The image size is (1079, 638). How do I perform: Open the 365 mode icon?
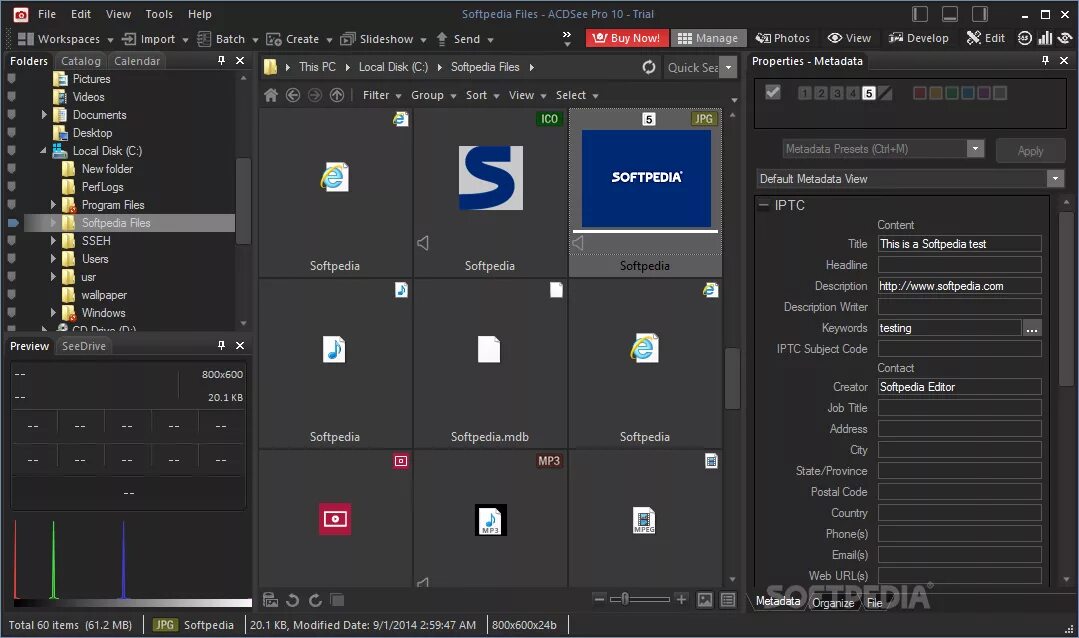pos(1025,38)
